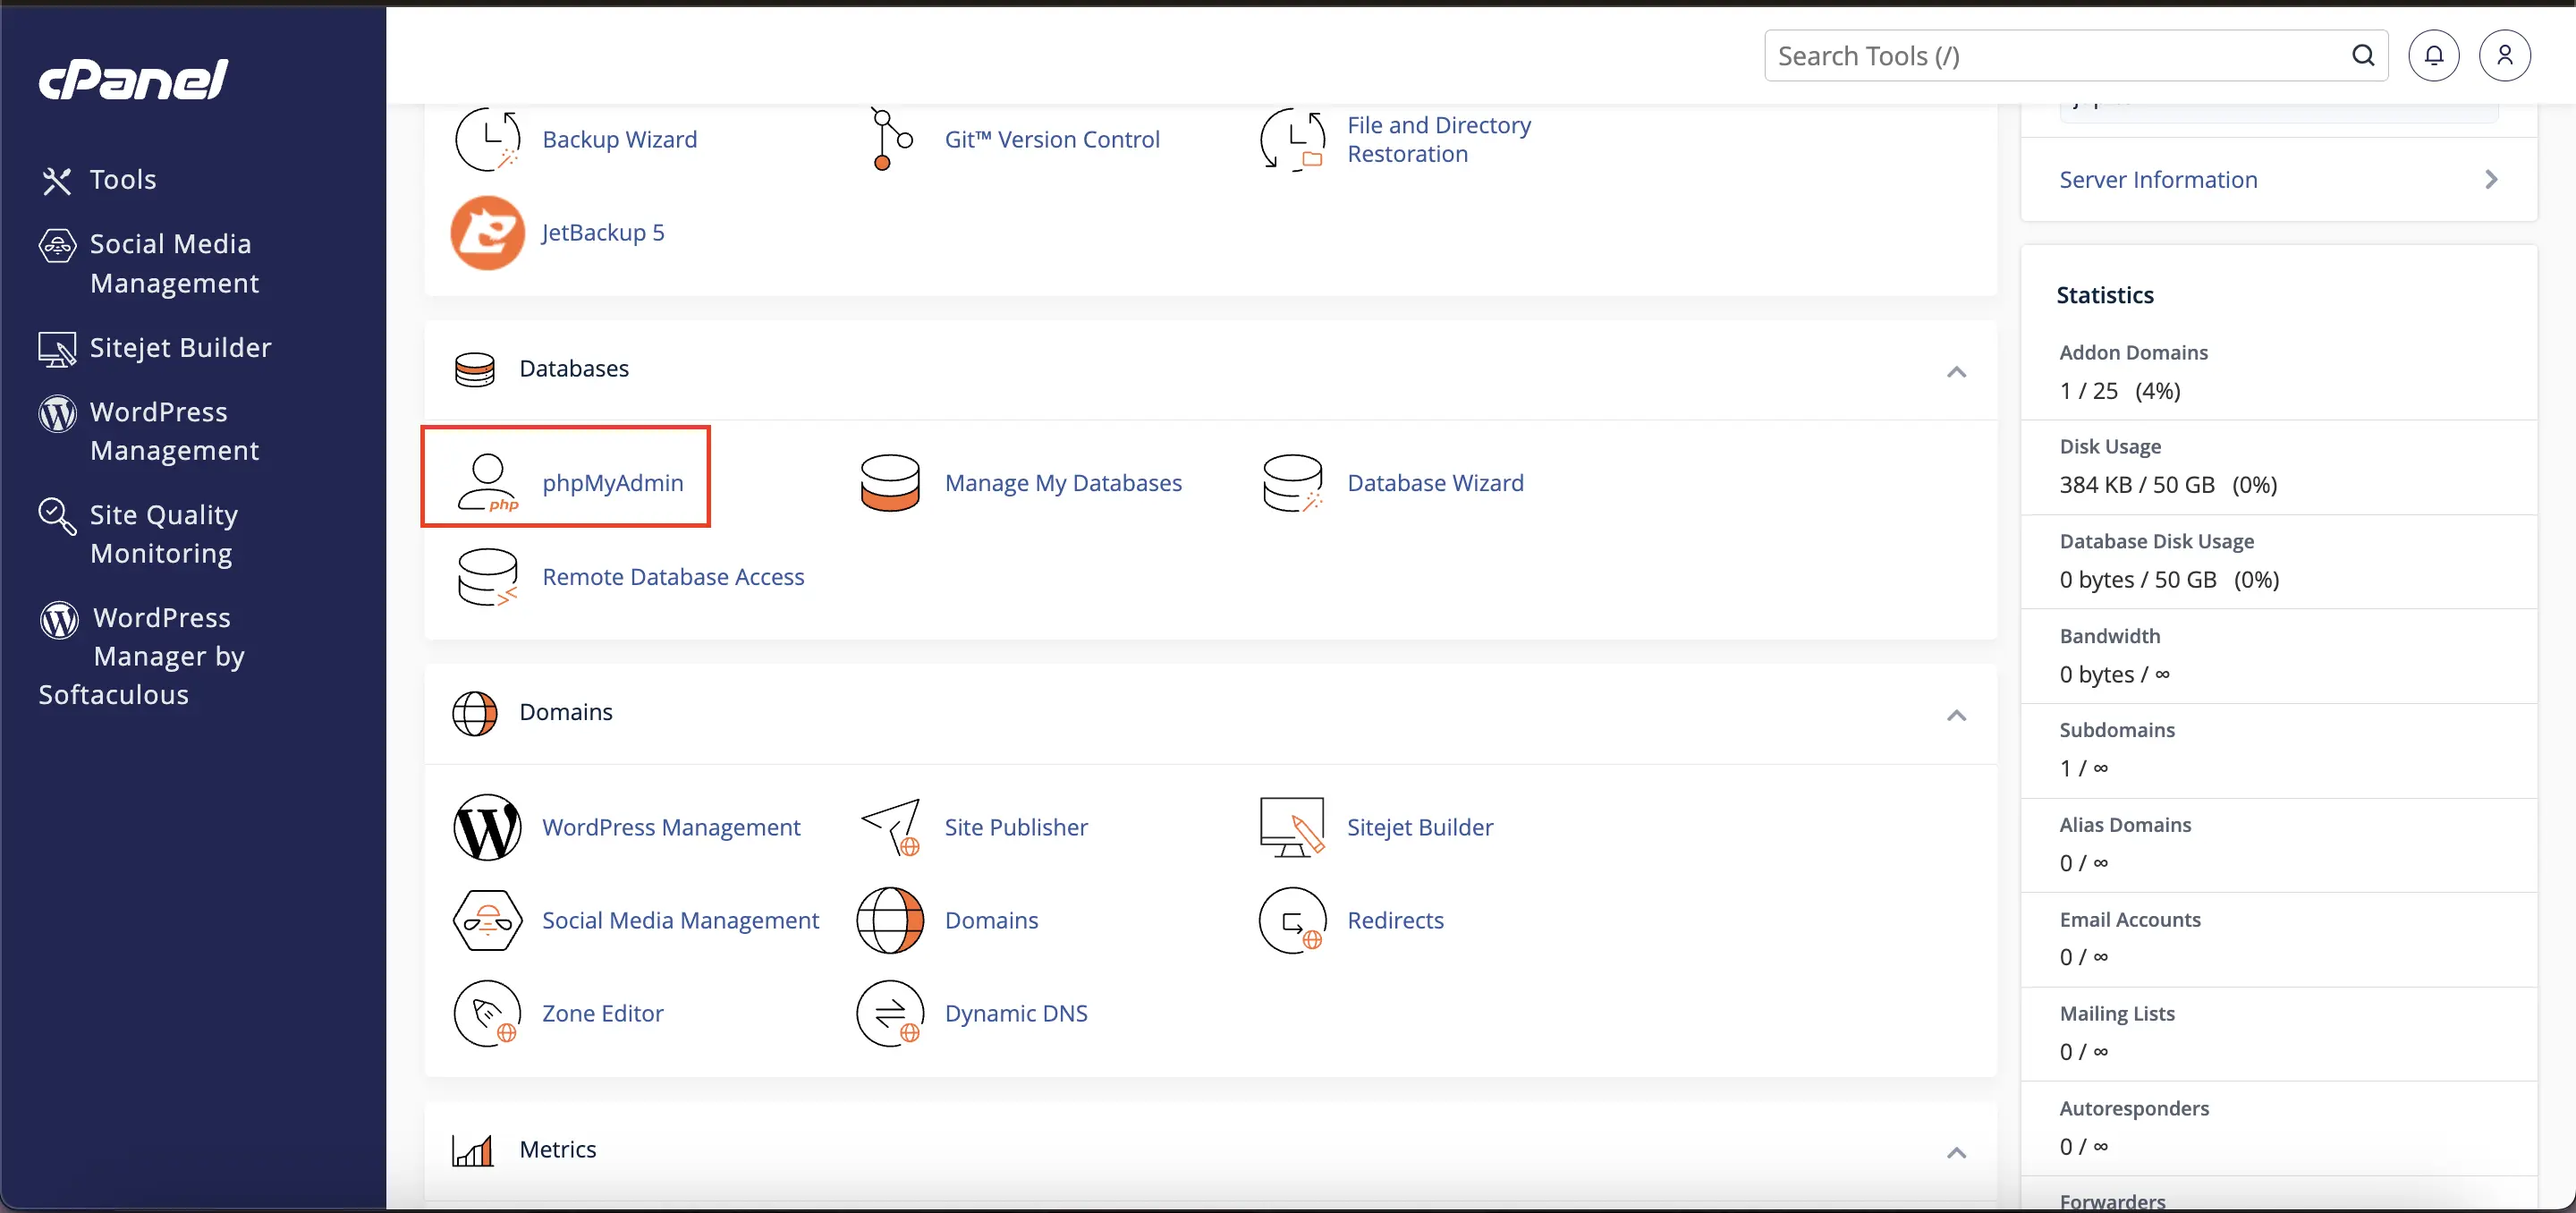Open the Zone Editor link
The image size is (2576, 1213).
click(x=602, y=1013)
